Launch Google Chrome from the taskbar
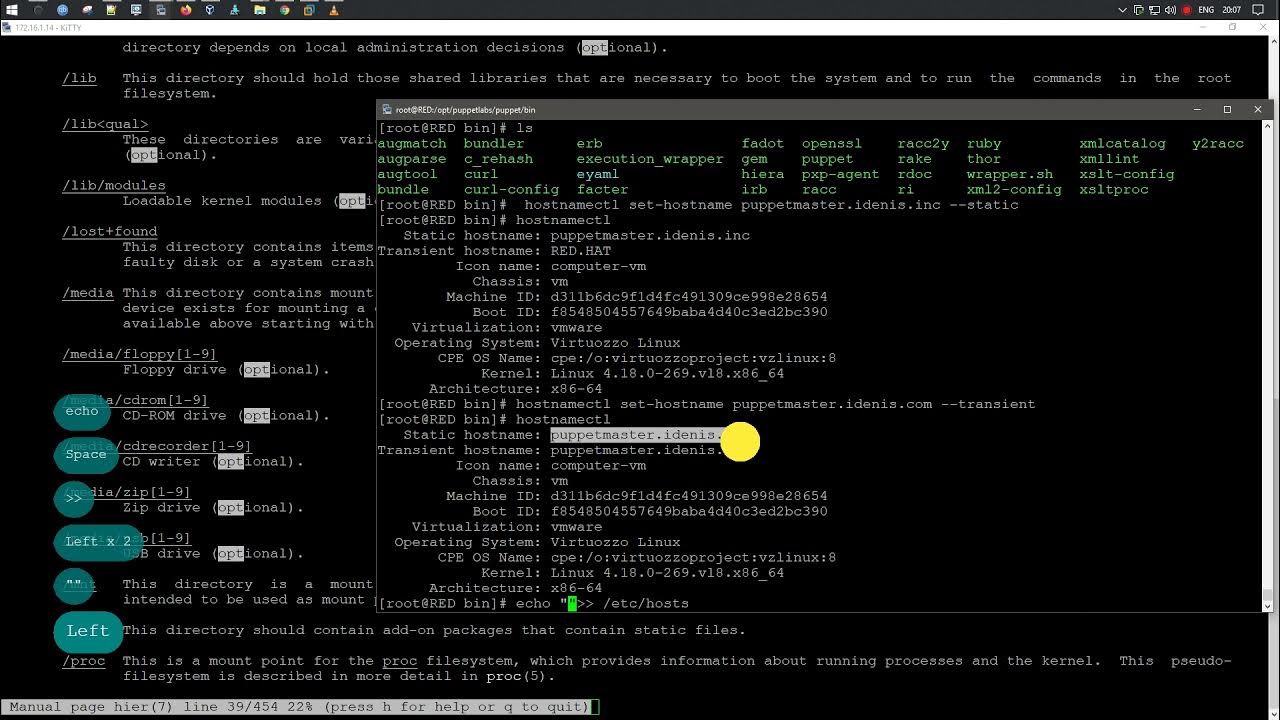 tap(284, 10)
